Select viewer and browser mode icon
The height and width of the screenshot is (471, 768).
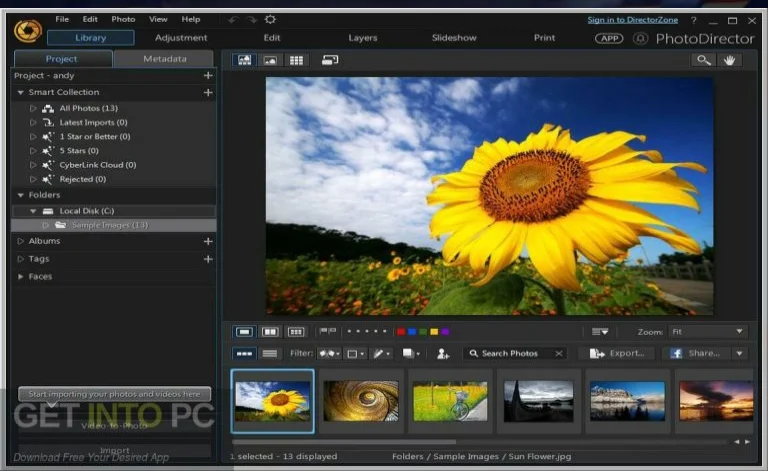click(x=244, y=60)
